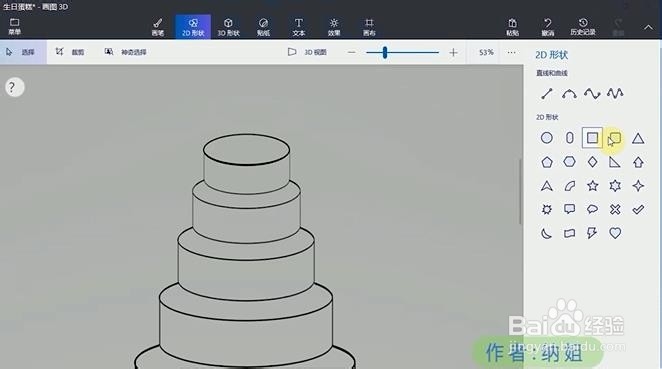
Task: Click the Paste button
Action: tap(513, 27)
